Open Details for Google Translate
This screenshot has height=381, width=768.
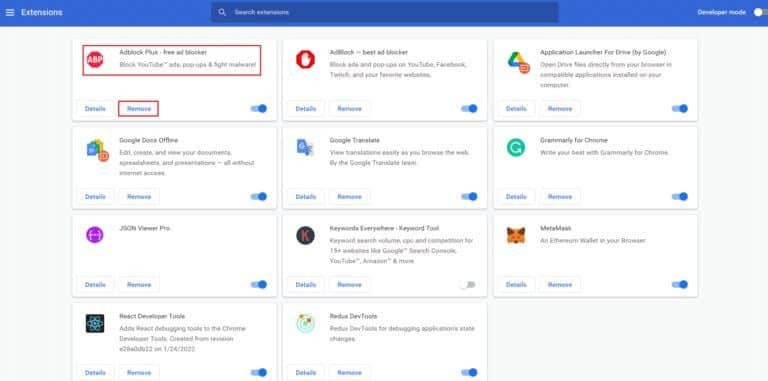(306, 196)
